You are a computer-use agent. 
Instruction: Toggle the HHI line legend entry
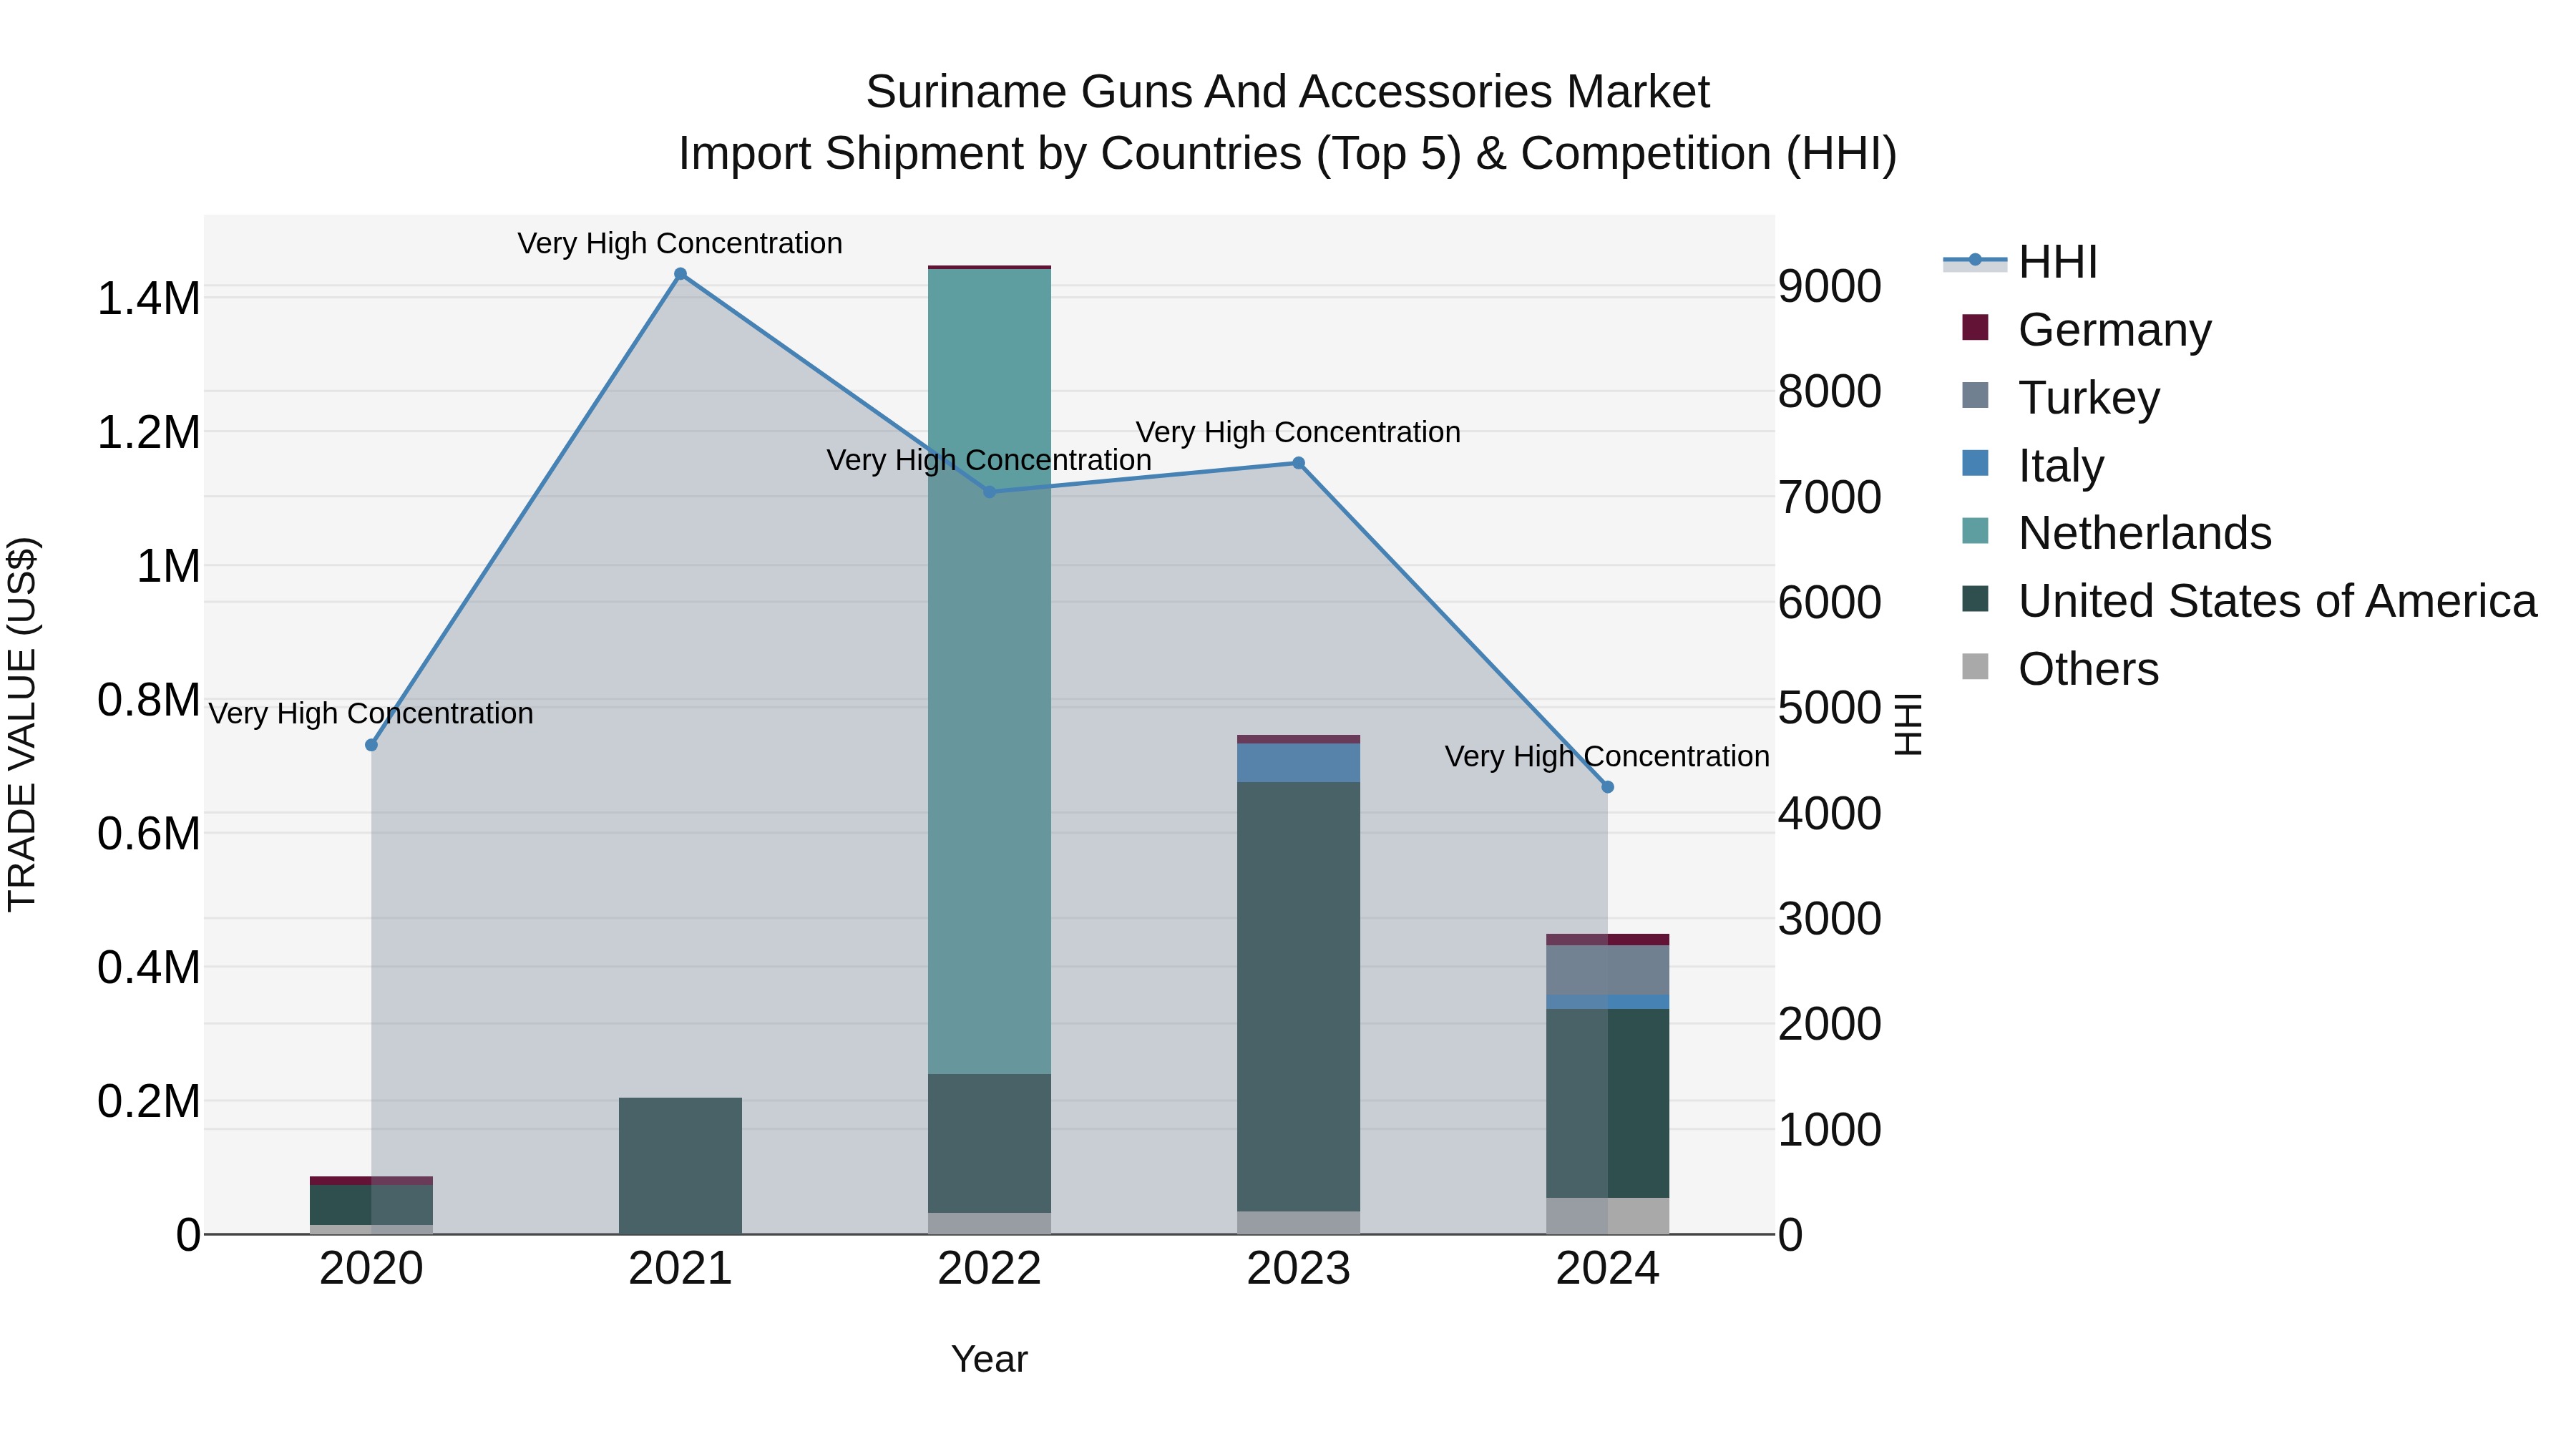[x=2019, y=262]
